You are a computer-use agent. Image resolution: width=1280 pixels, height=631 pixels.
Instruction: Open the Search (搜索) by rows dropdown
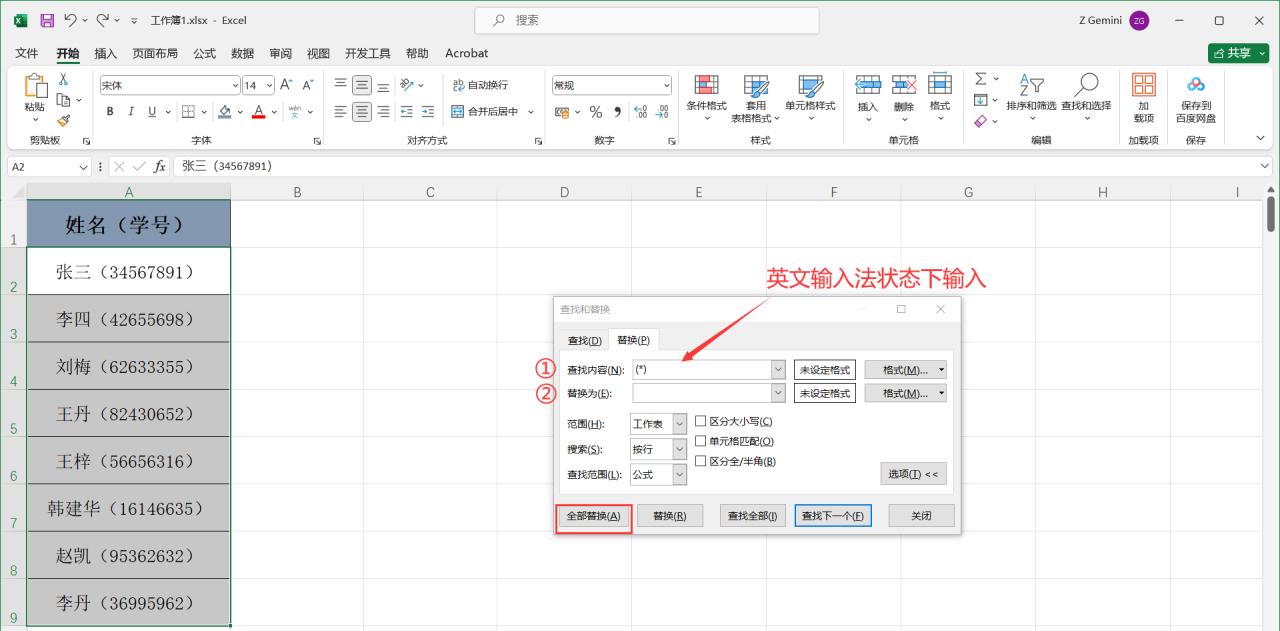click(680, 450)
